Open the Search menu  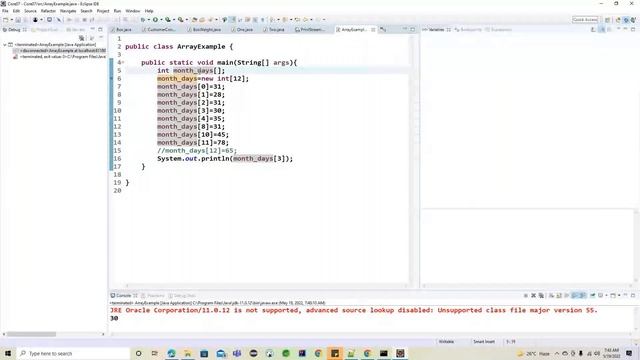pos(86,11)
